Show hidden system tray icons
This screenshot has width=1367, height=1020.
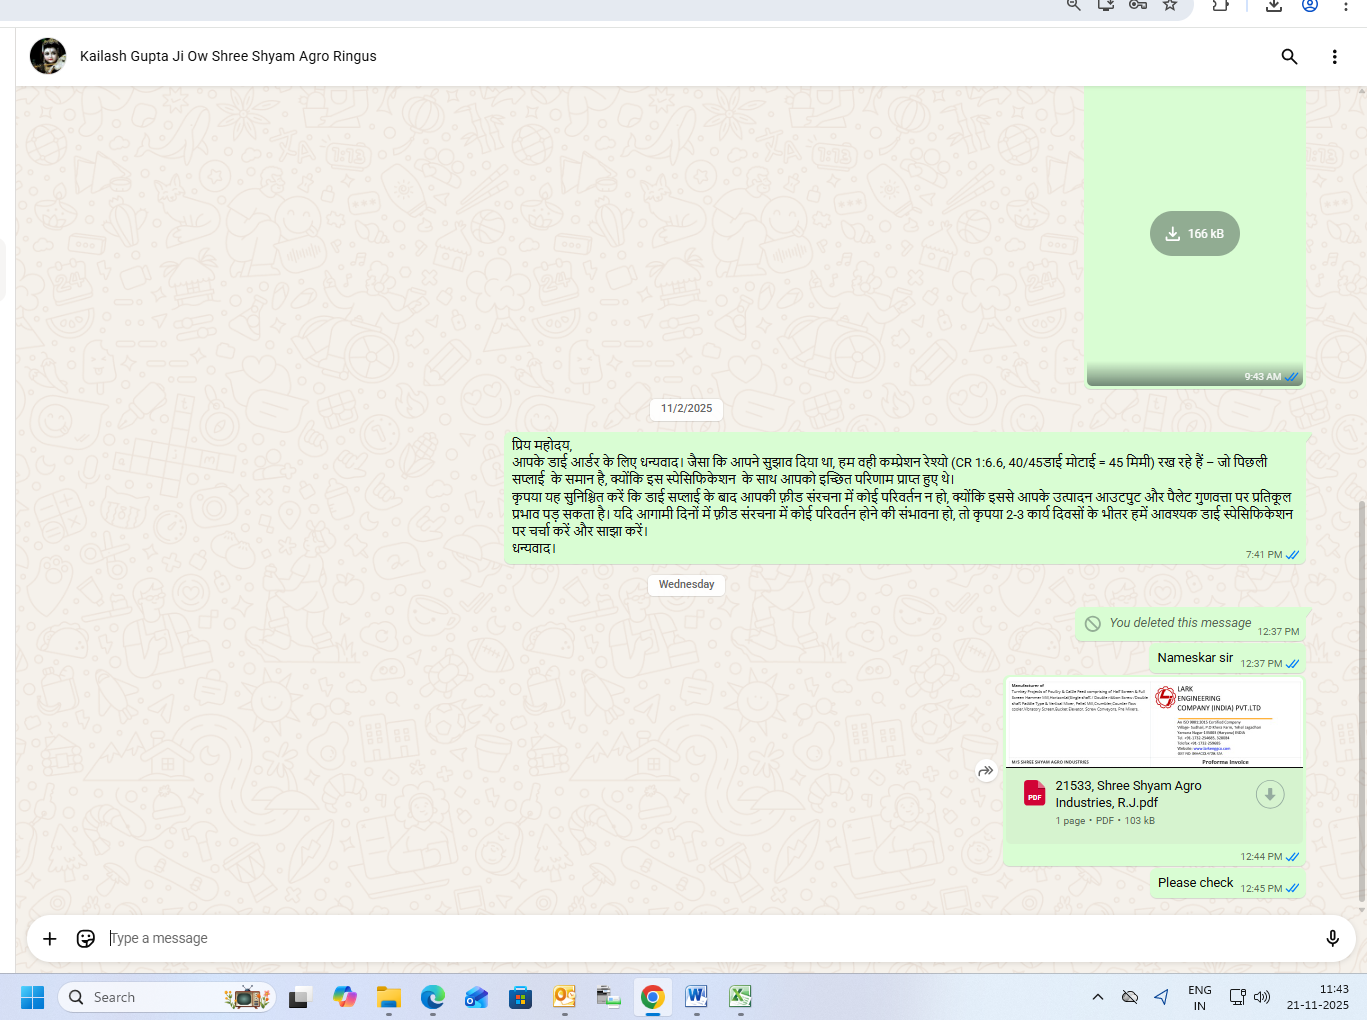[x=1097, y=997]
